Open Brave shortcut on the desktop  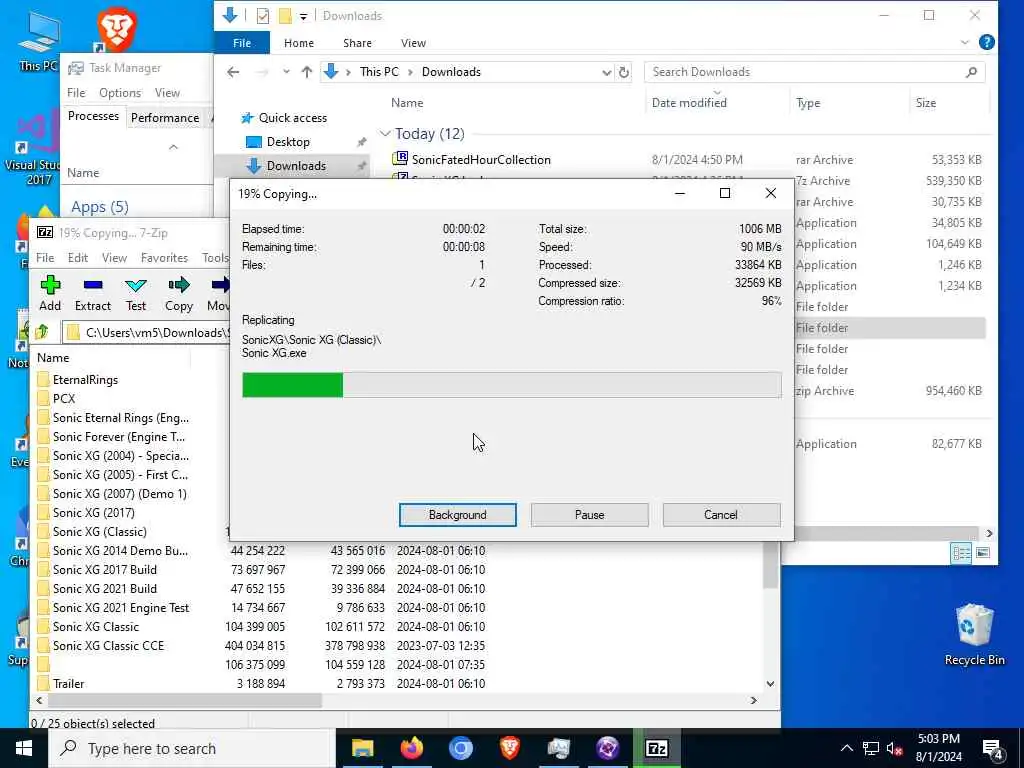pyautogui.click(x=116, y=29)
